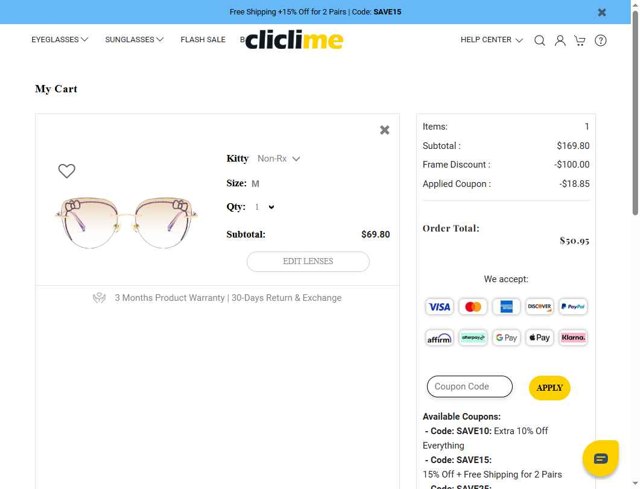The image size is (640, 489).
Task: Click the SAVE15 available coupon code
Action: pos(474,460)
